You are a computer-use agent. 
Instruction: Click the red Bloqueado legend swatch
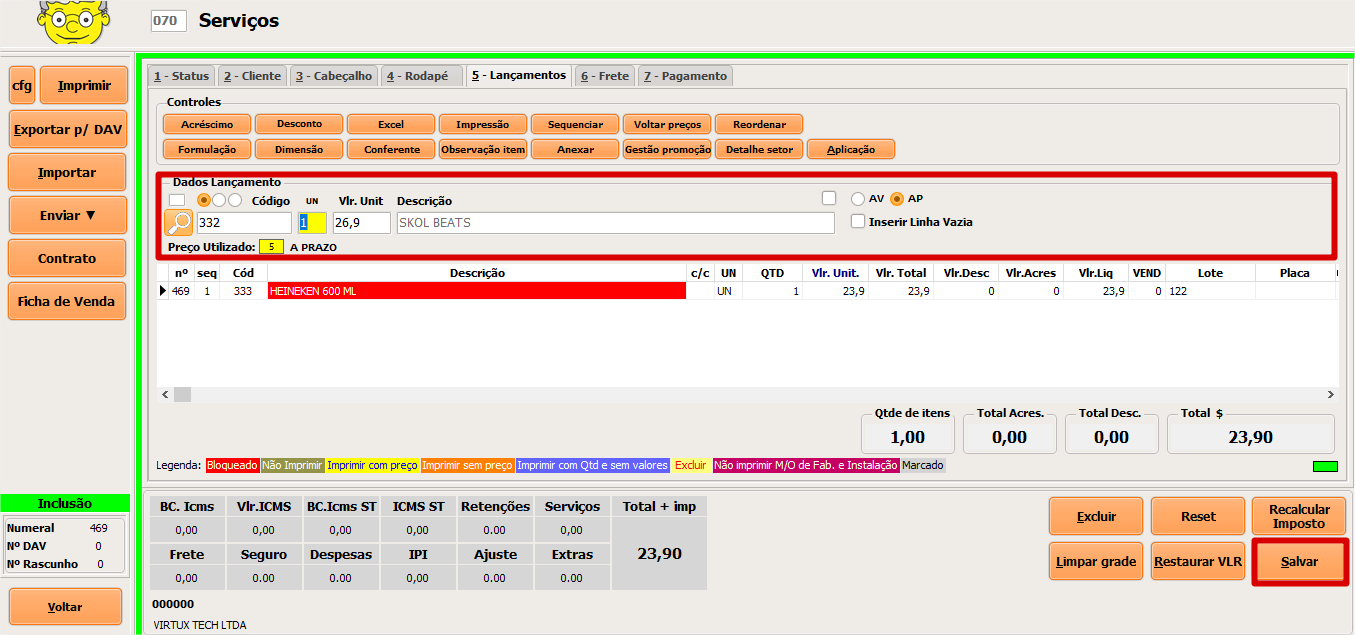pos(232,466)
